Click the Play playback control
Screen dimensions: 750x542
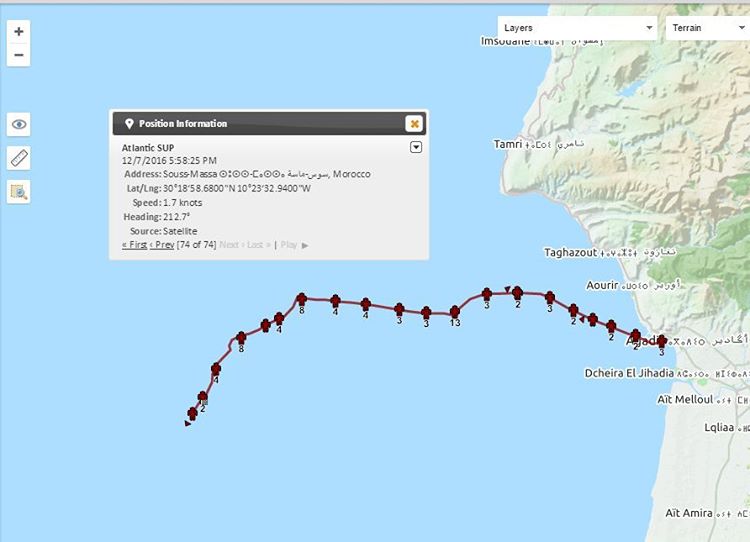tap(292, 244)
